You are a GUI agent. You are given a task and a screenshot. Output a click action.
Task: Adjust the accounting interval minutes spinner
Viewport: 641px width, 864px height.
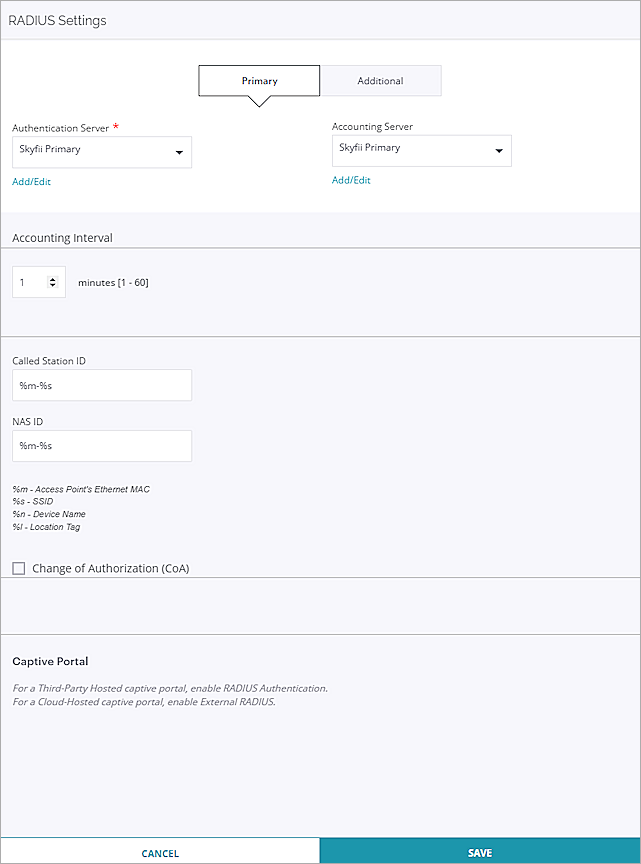(50, 282)
